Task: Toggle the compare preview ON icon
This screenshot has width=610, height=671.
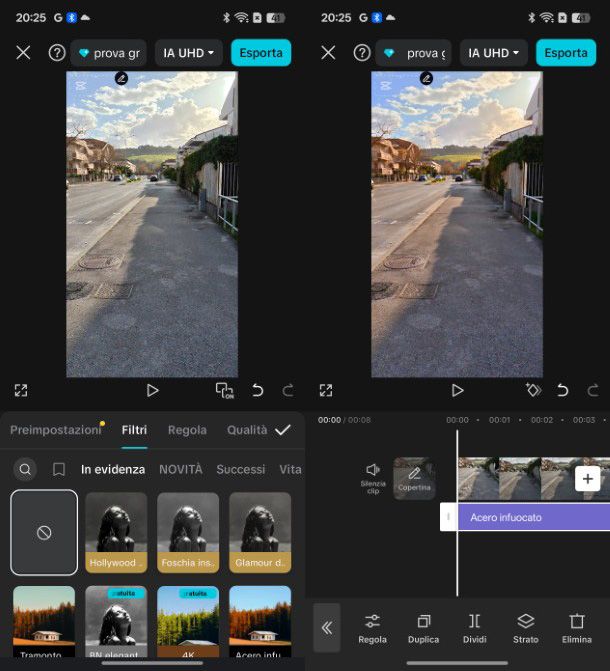Action: 224,390
